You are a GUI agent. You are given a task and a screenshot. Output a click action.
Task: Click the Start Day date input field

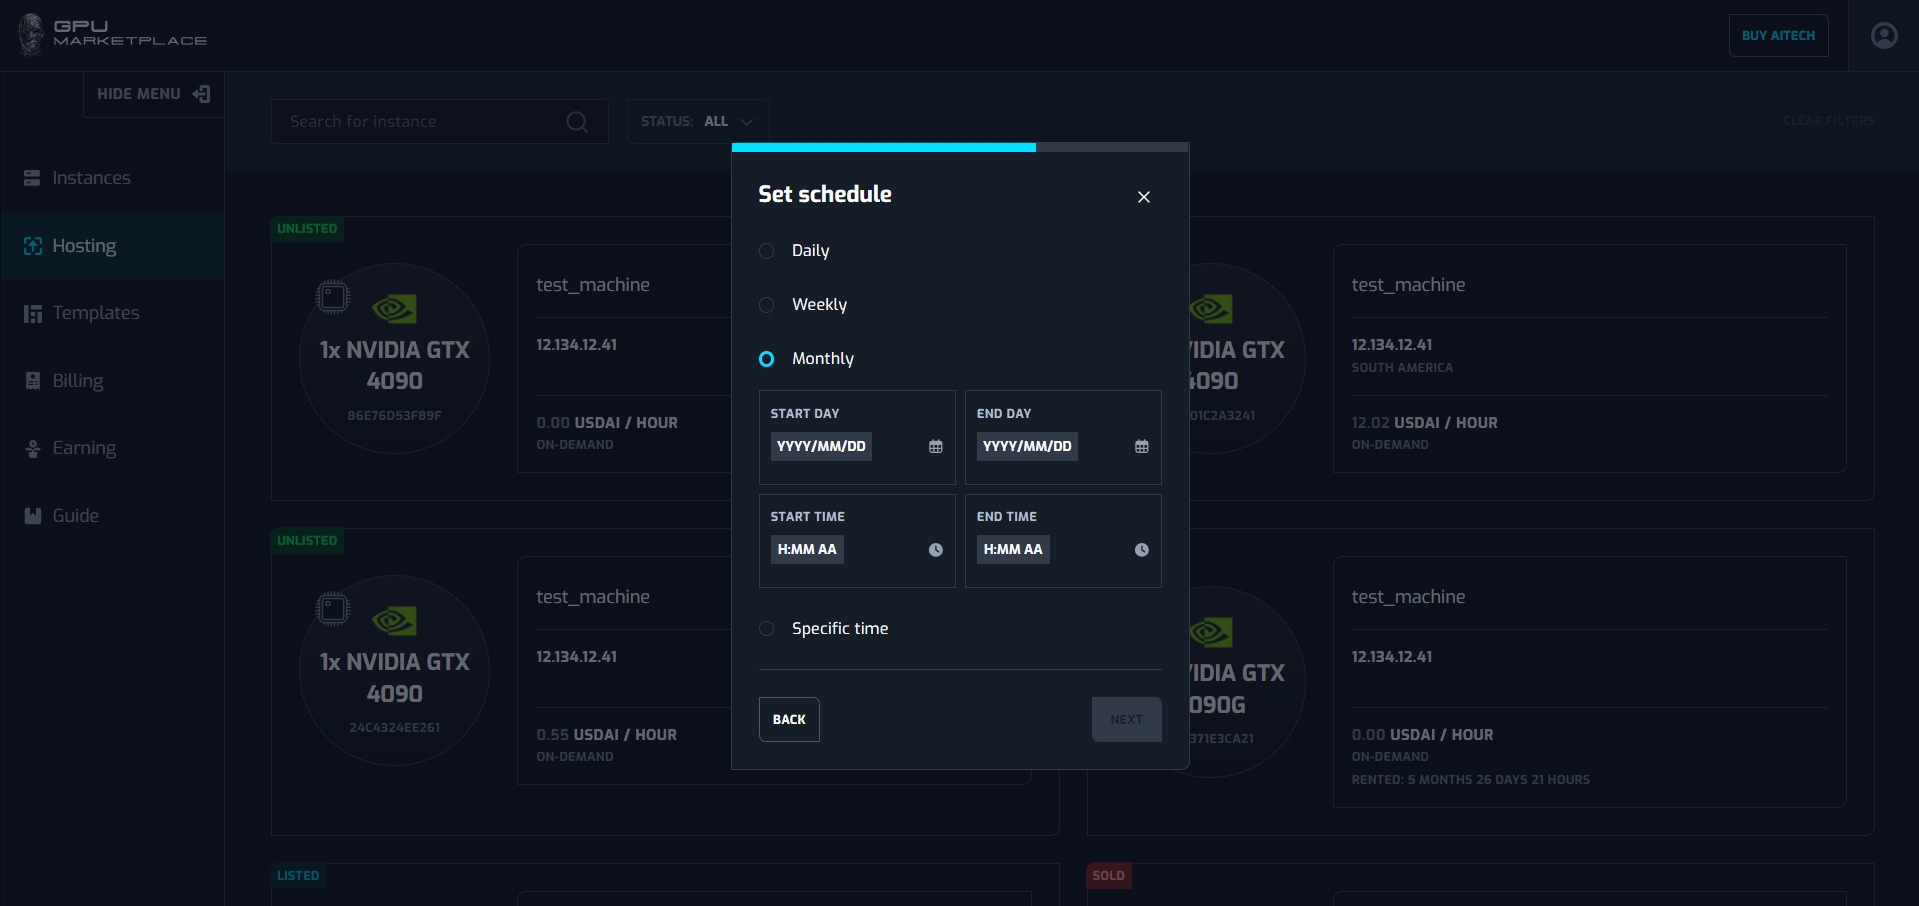[821, 447]
